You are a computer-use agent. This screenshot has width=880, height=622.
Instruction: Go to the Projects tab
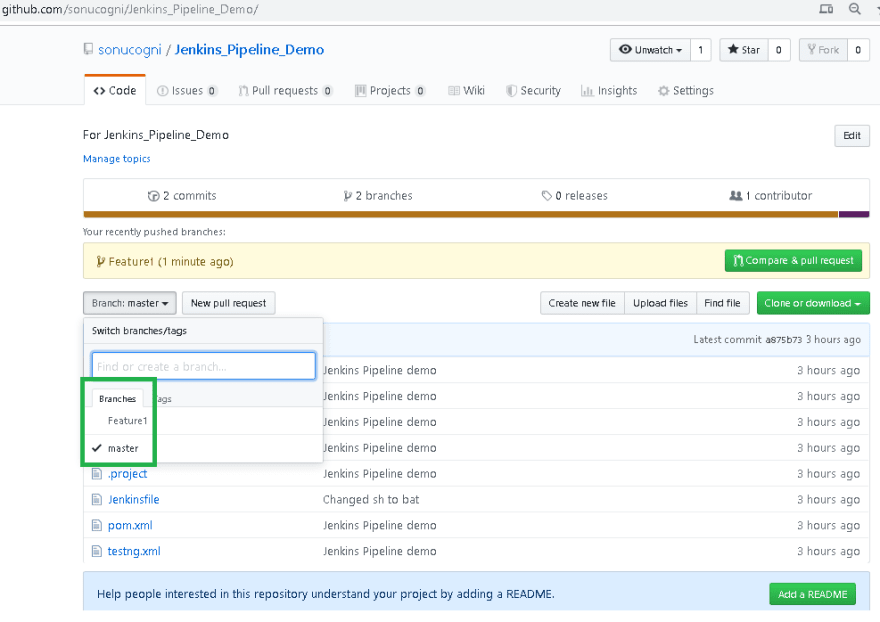point(390,90)
